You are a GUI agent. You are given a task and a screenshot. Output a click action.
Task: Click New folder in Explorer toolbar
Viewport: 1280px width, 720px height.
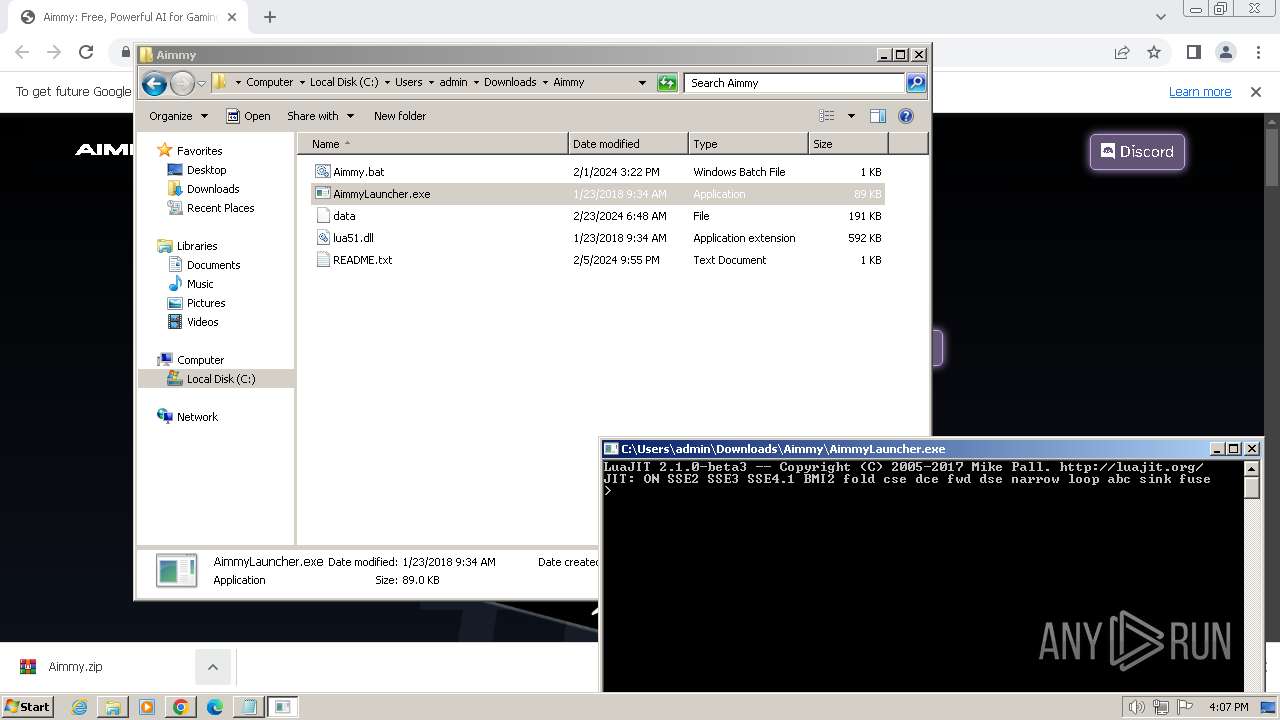click(x=400, y=116)
